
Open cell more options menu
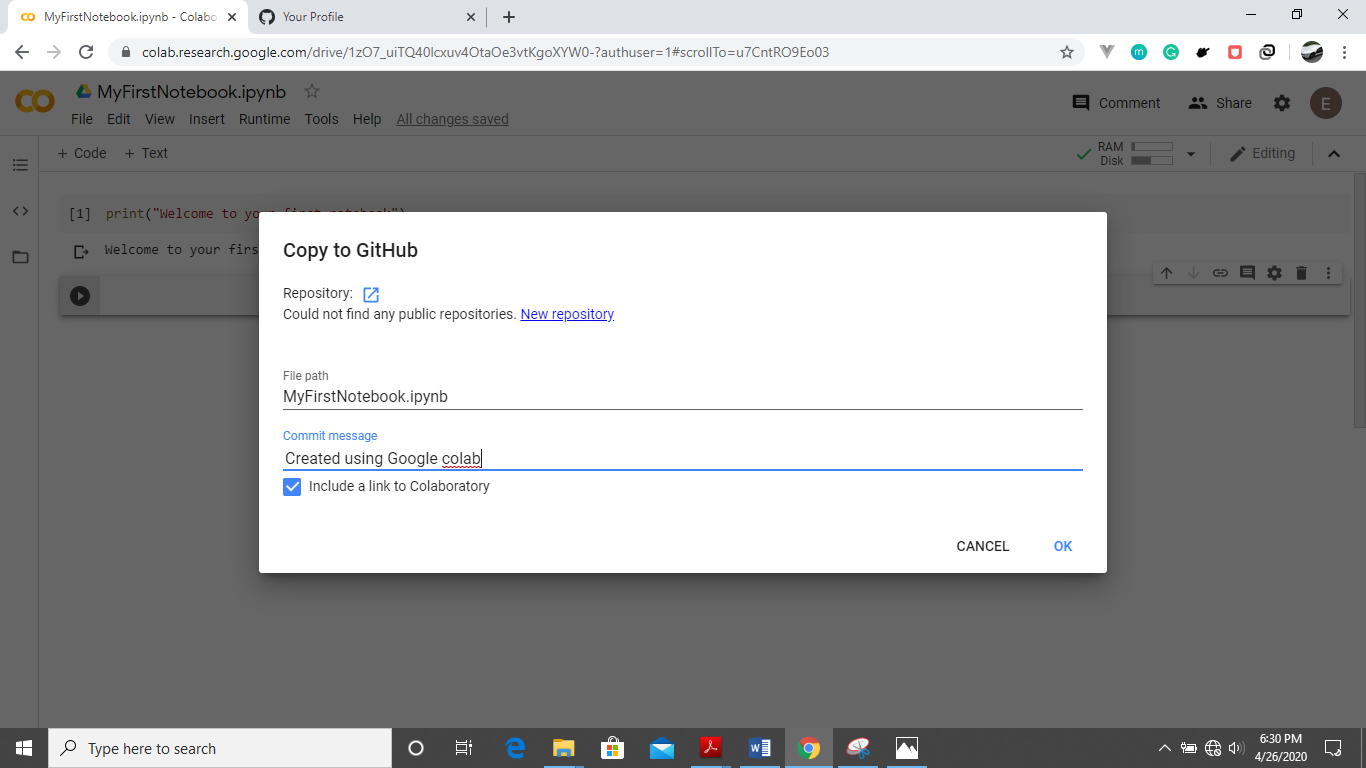[1328, 273]
